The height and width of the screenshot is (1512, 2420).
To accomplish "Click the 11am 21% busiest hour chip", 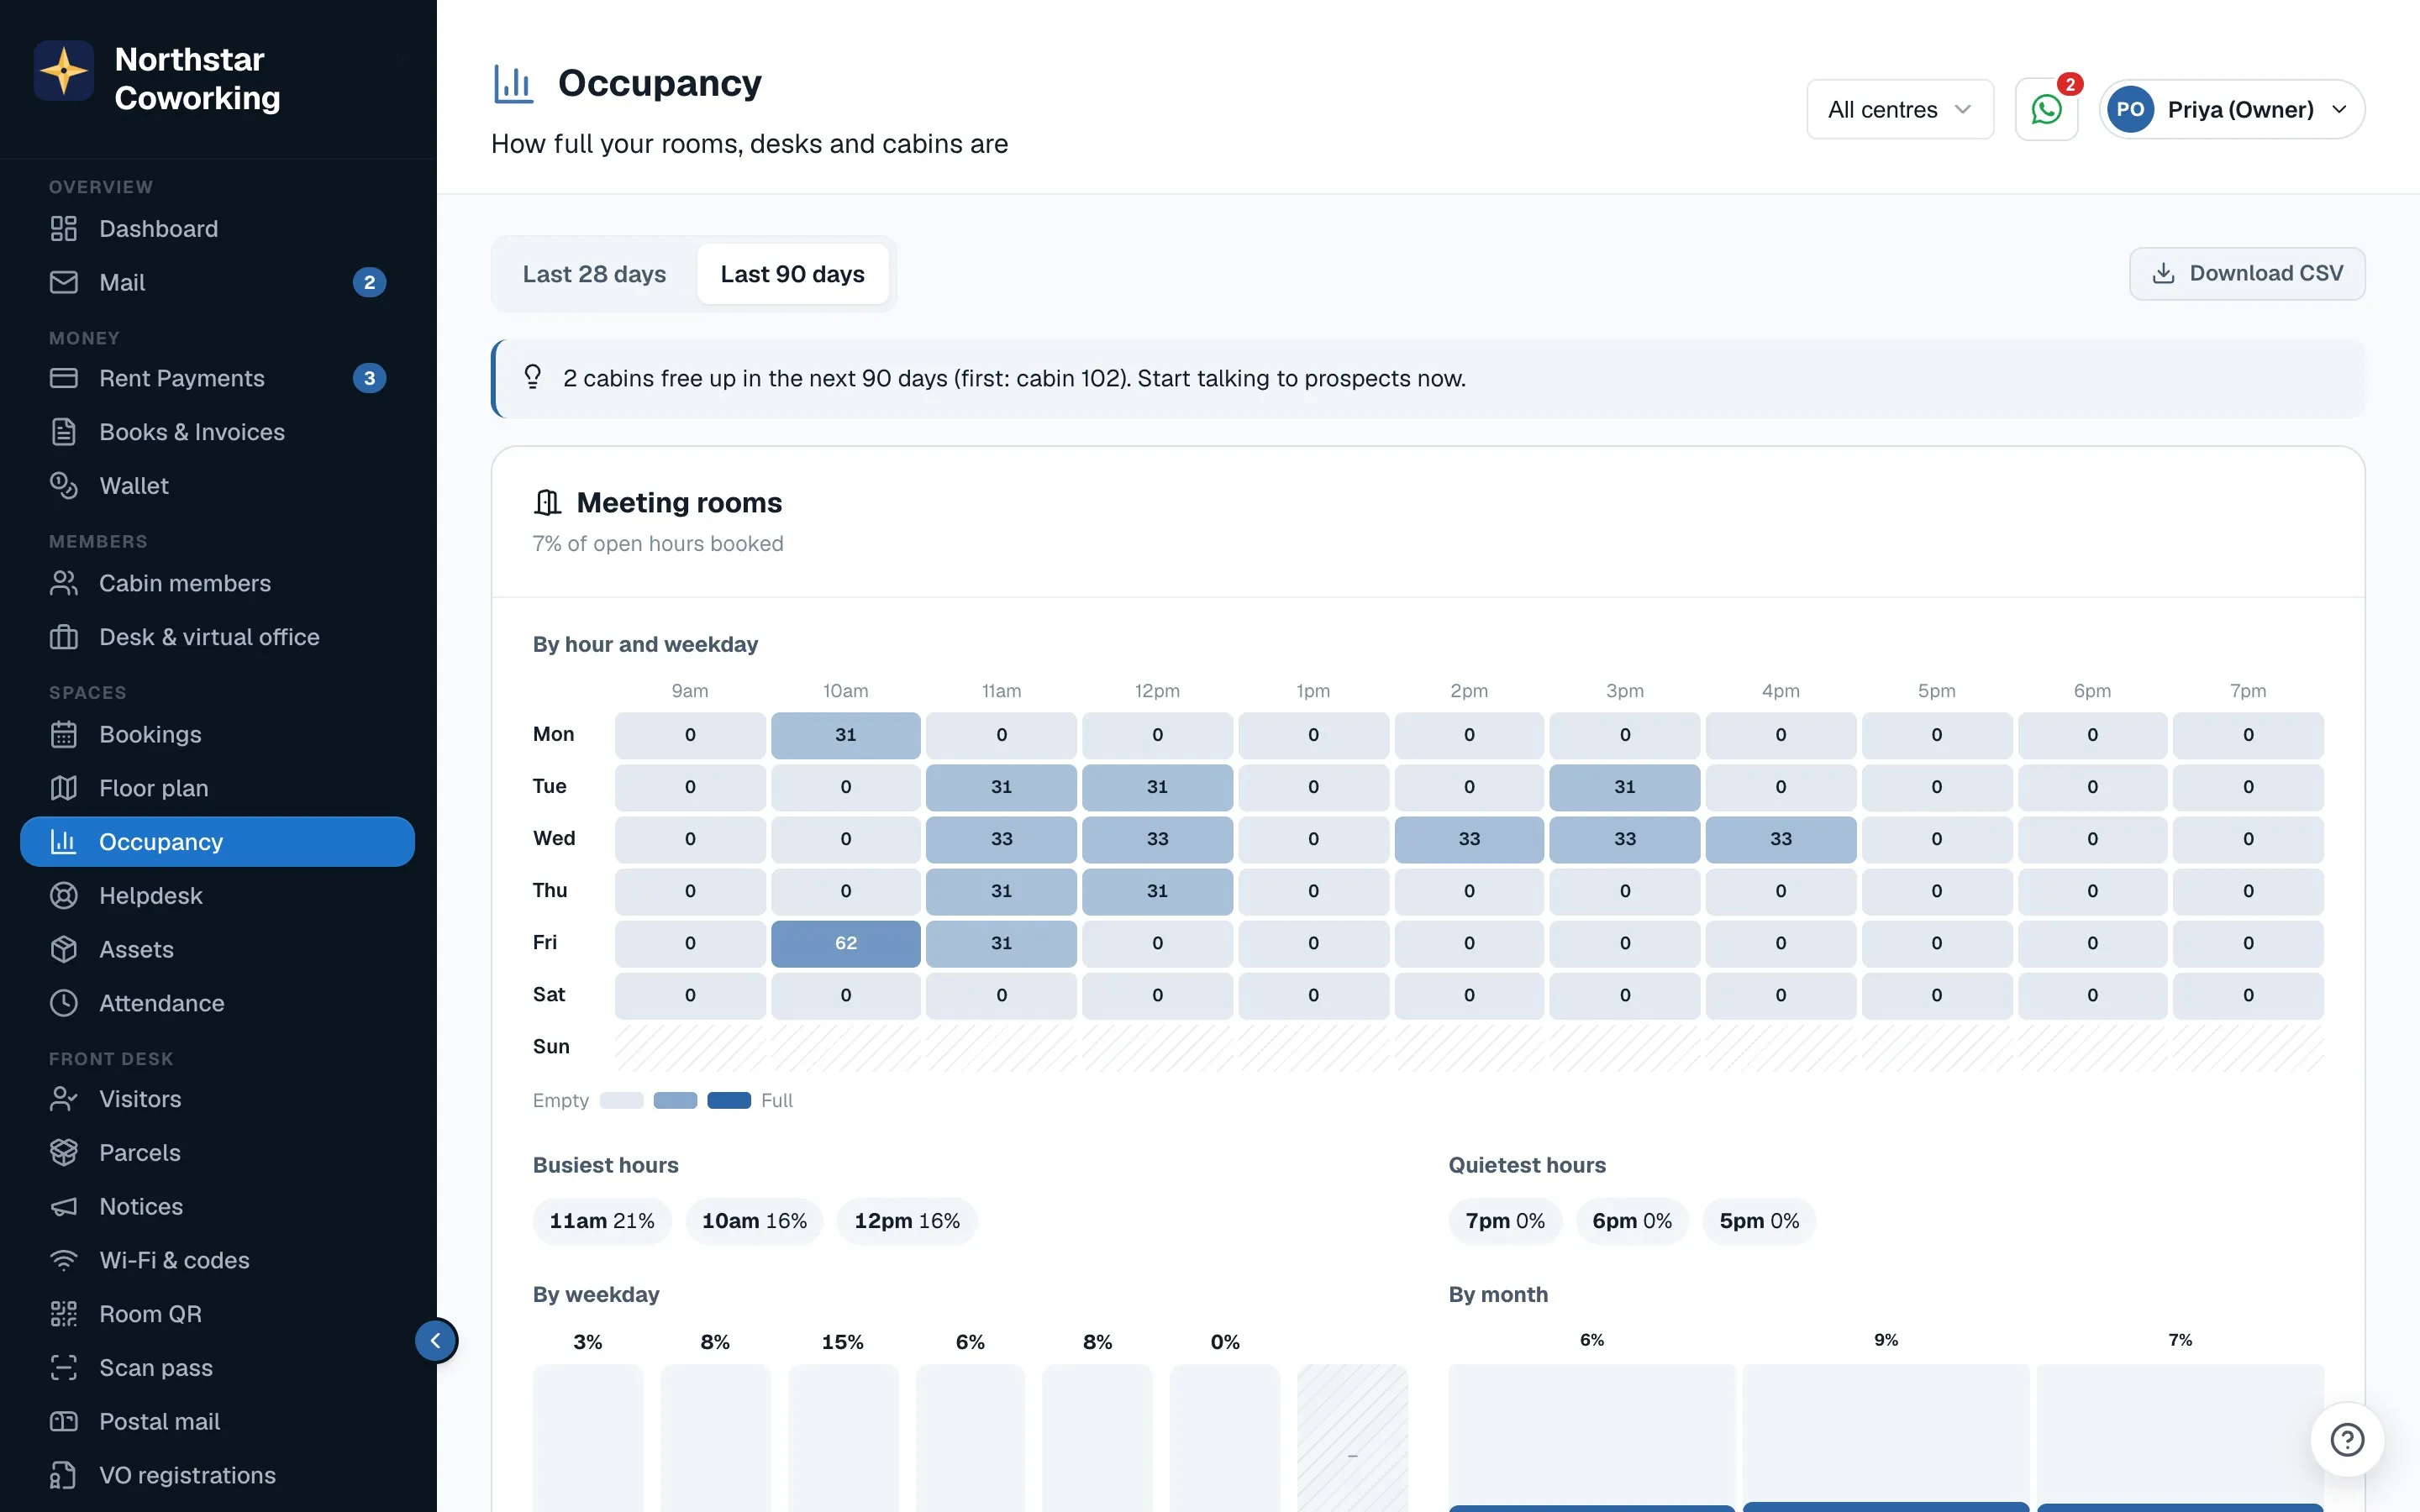I will coord(602,1221).
